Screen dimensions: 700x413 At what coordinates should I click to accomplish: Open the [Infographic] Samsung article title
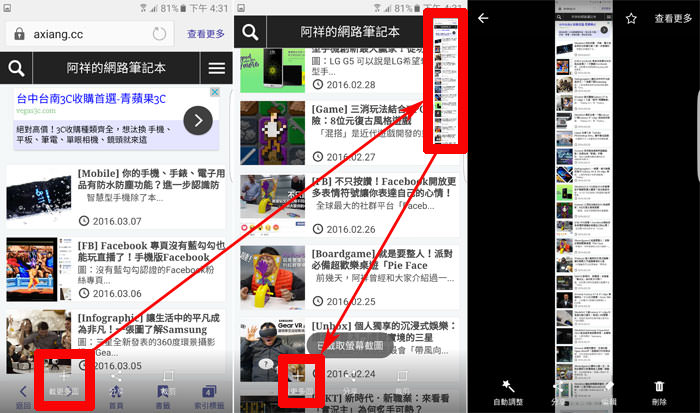coord(148,324)
